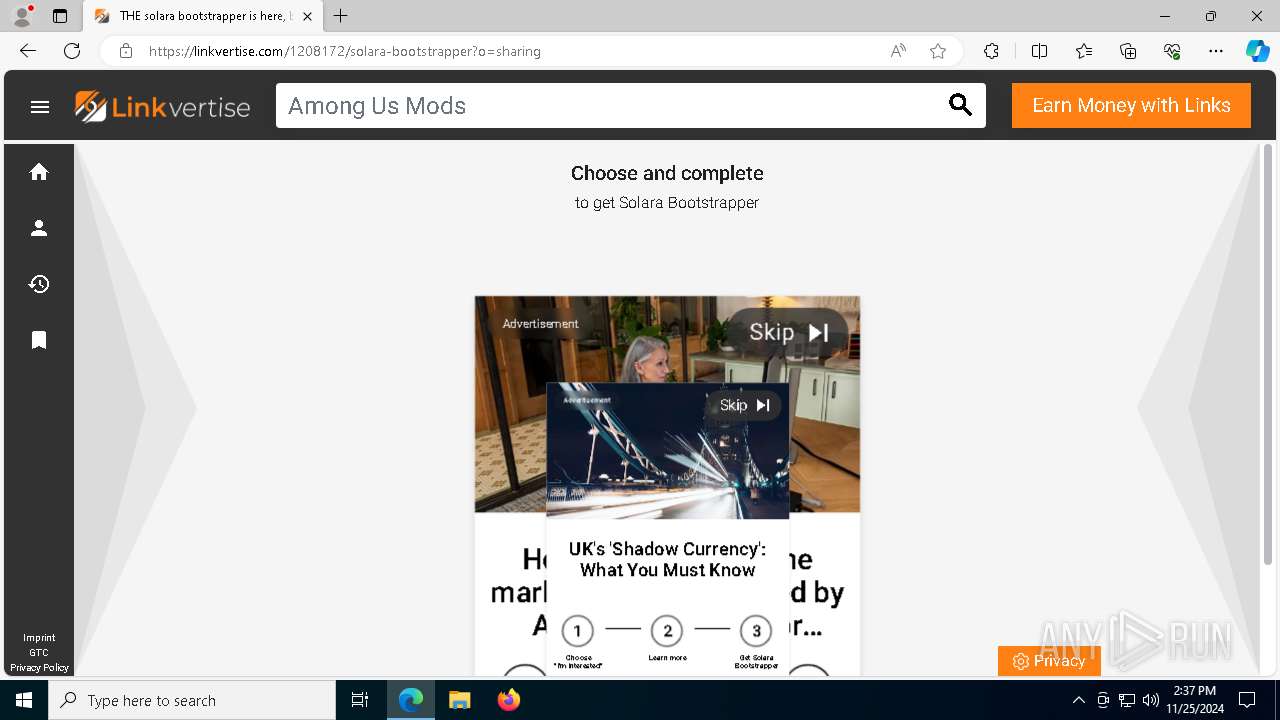The height and width of the screenshot is (720, 1280).
Task: Click the linkvertise.com address bar URL
Action: click(345, 51)
